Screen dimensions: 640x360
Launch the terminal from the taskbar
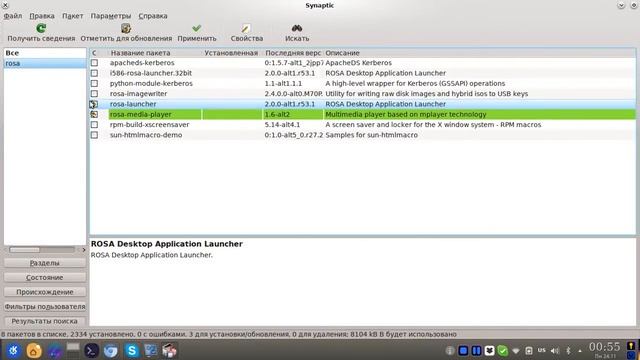91,351
